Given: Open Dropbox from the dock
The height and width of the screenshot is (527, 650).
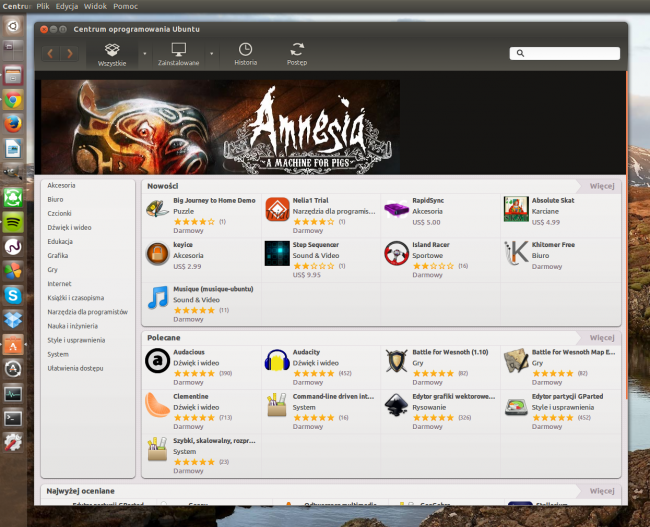Looking at the screenshot, I should 13,320.
